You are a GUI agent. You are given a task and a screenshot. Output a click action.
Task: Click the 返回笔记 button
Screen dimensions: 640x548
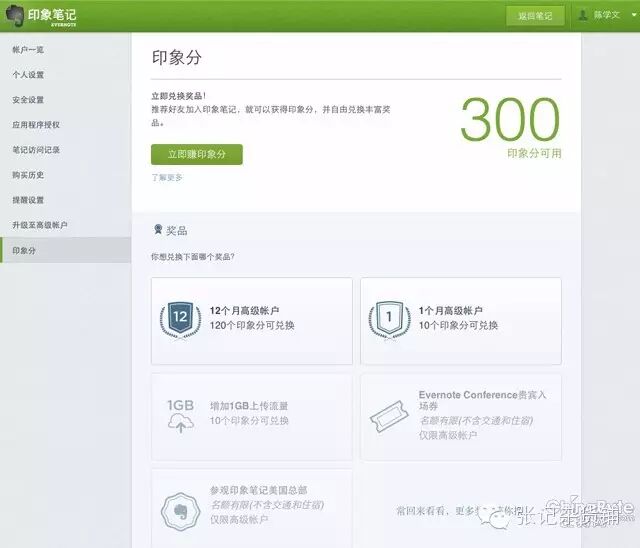[x=535, y=16]
